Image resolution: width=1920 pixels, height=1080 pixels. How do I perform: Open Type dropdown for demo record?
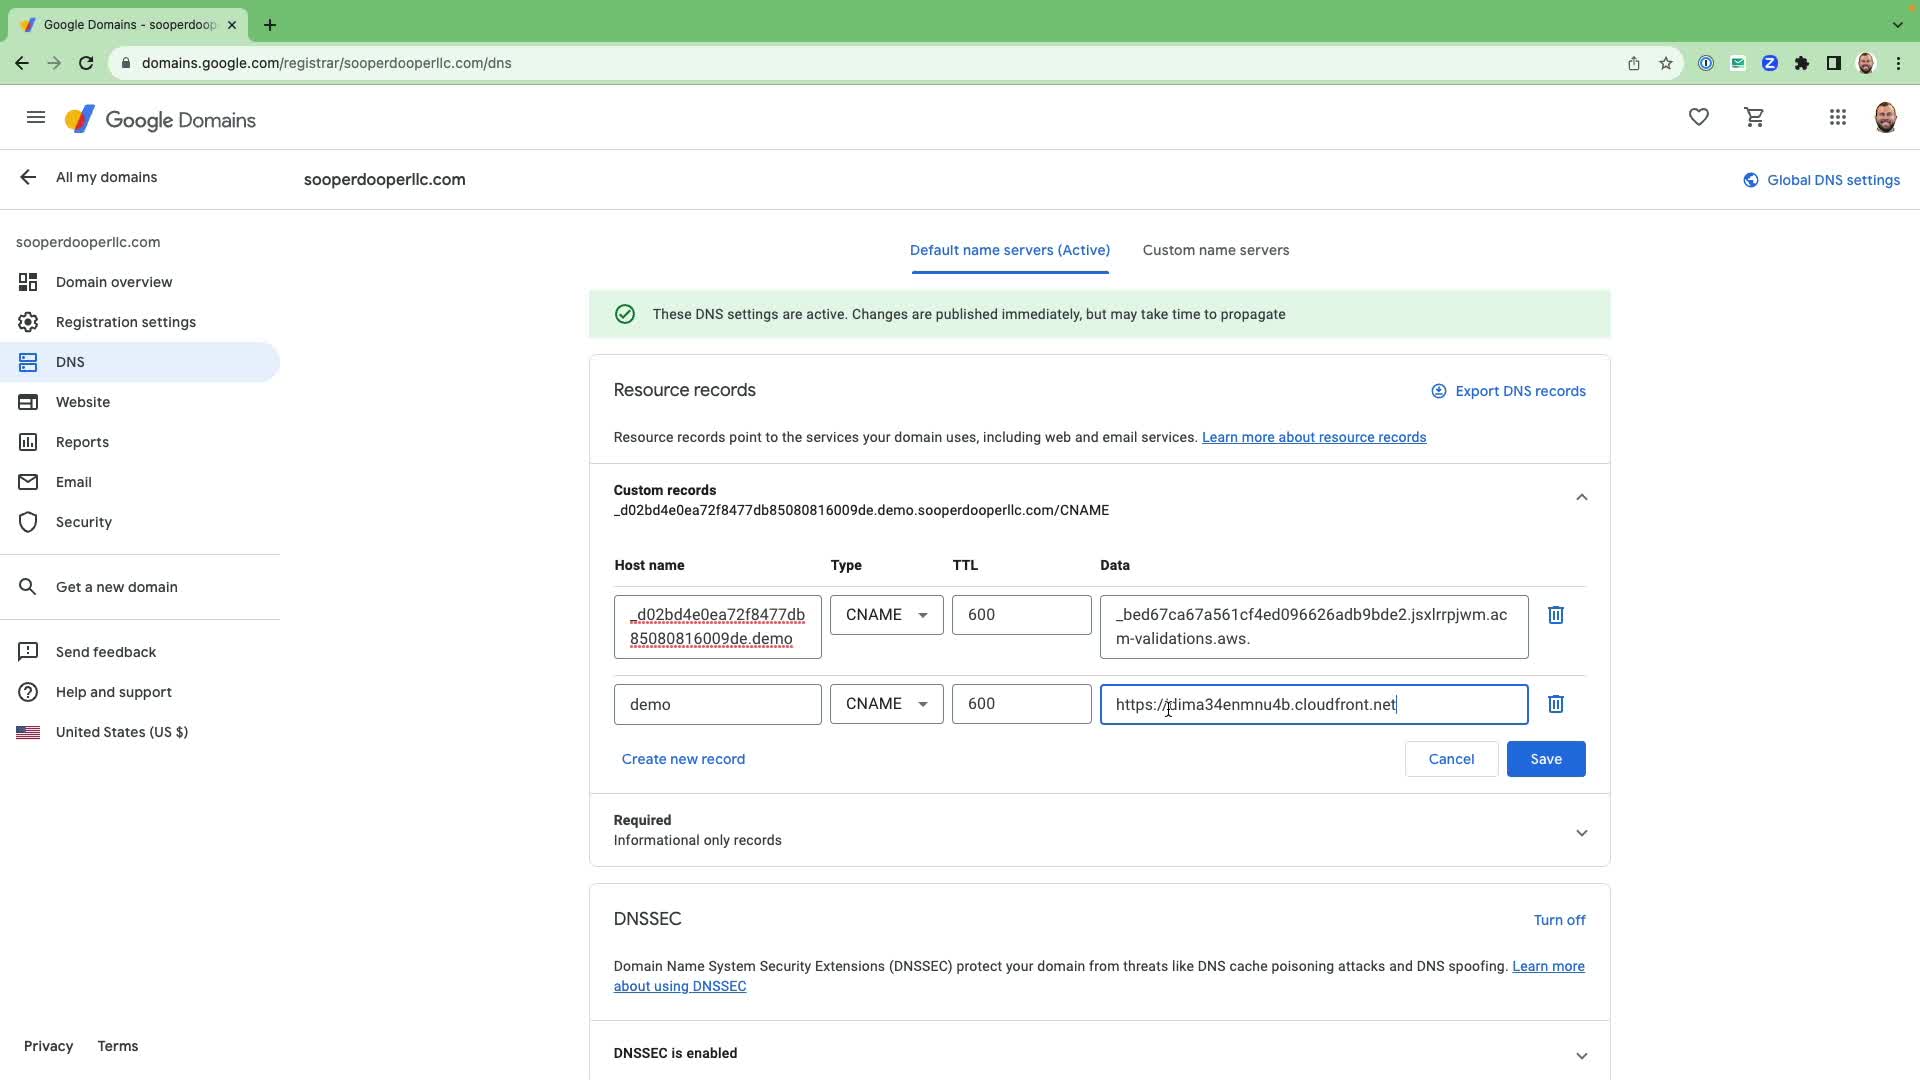point(886,704)
